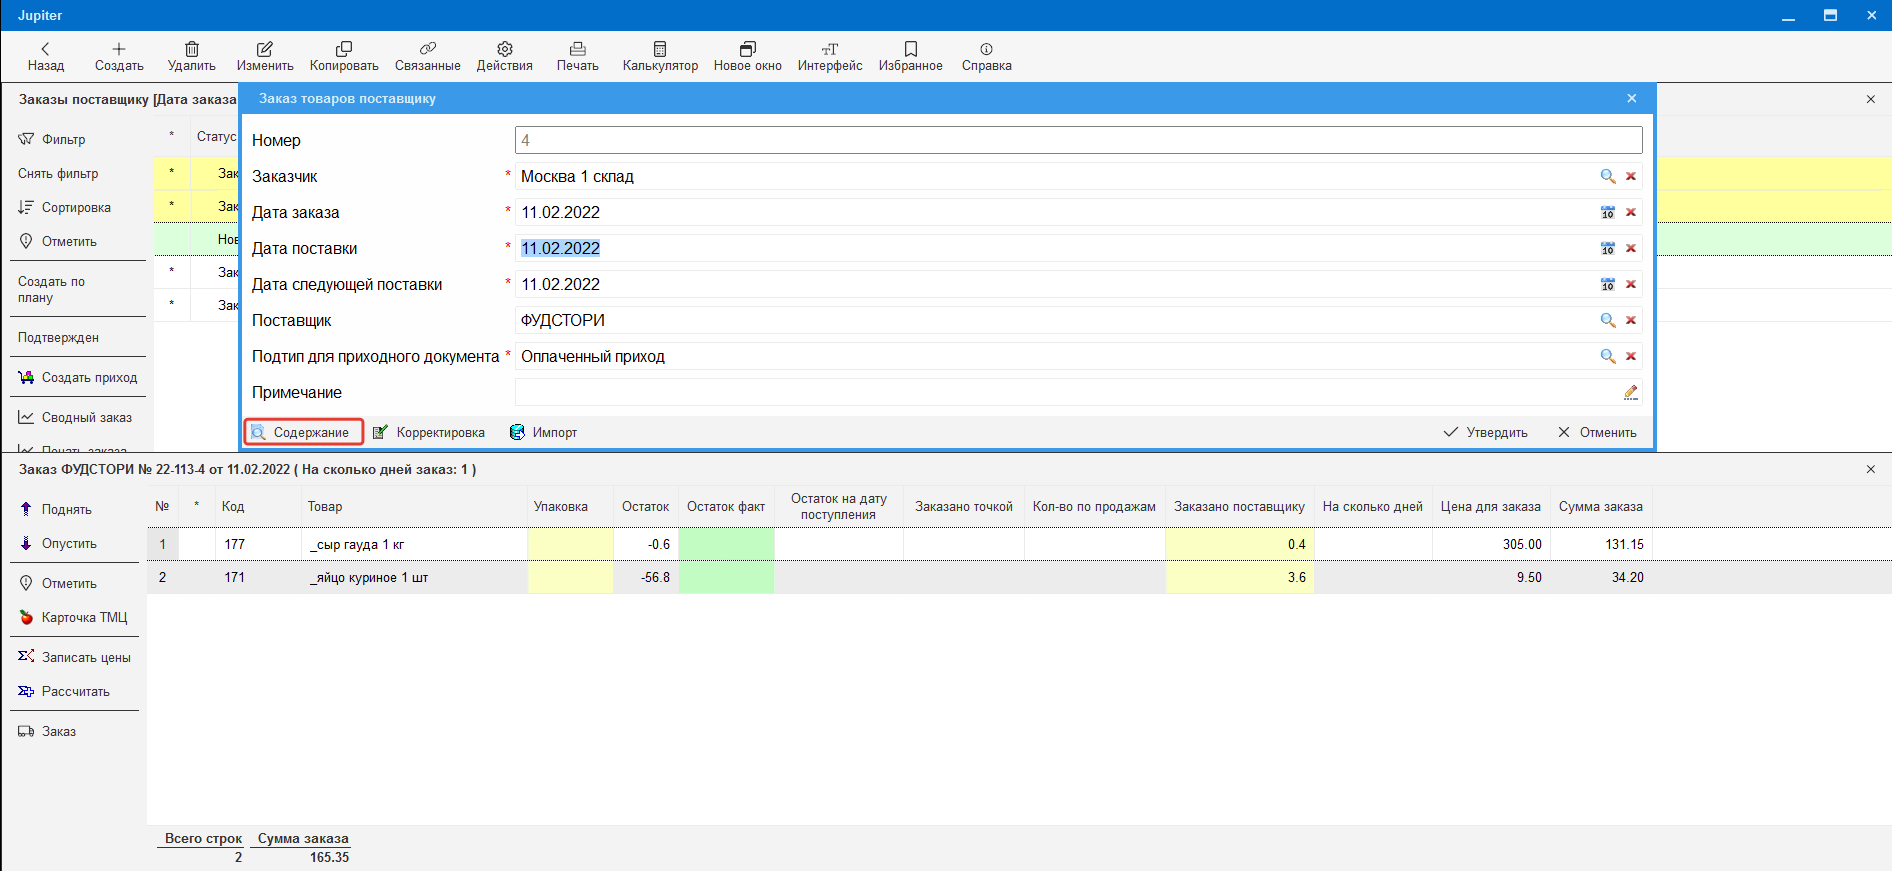1892x871 pixels.
Task: Click Отметить in the upper sidebar
Action: pos(58,241)
